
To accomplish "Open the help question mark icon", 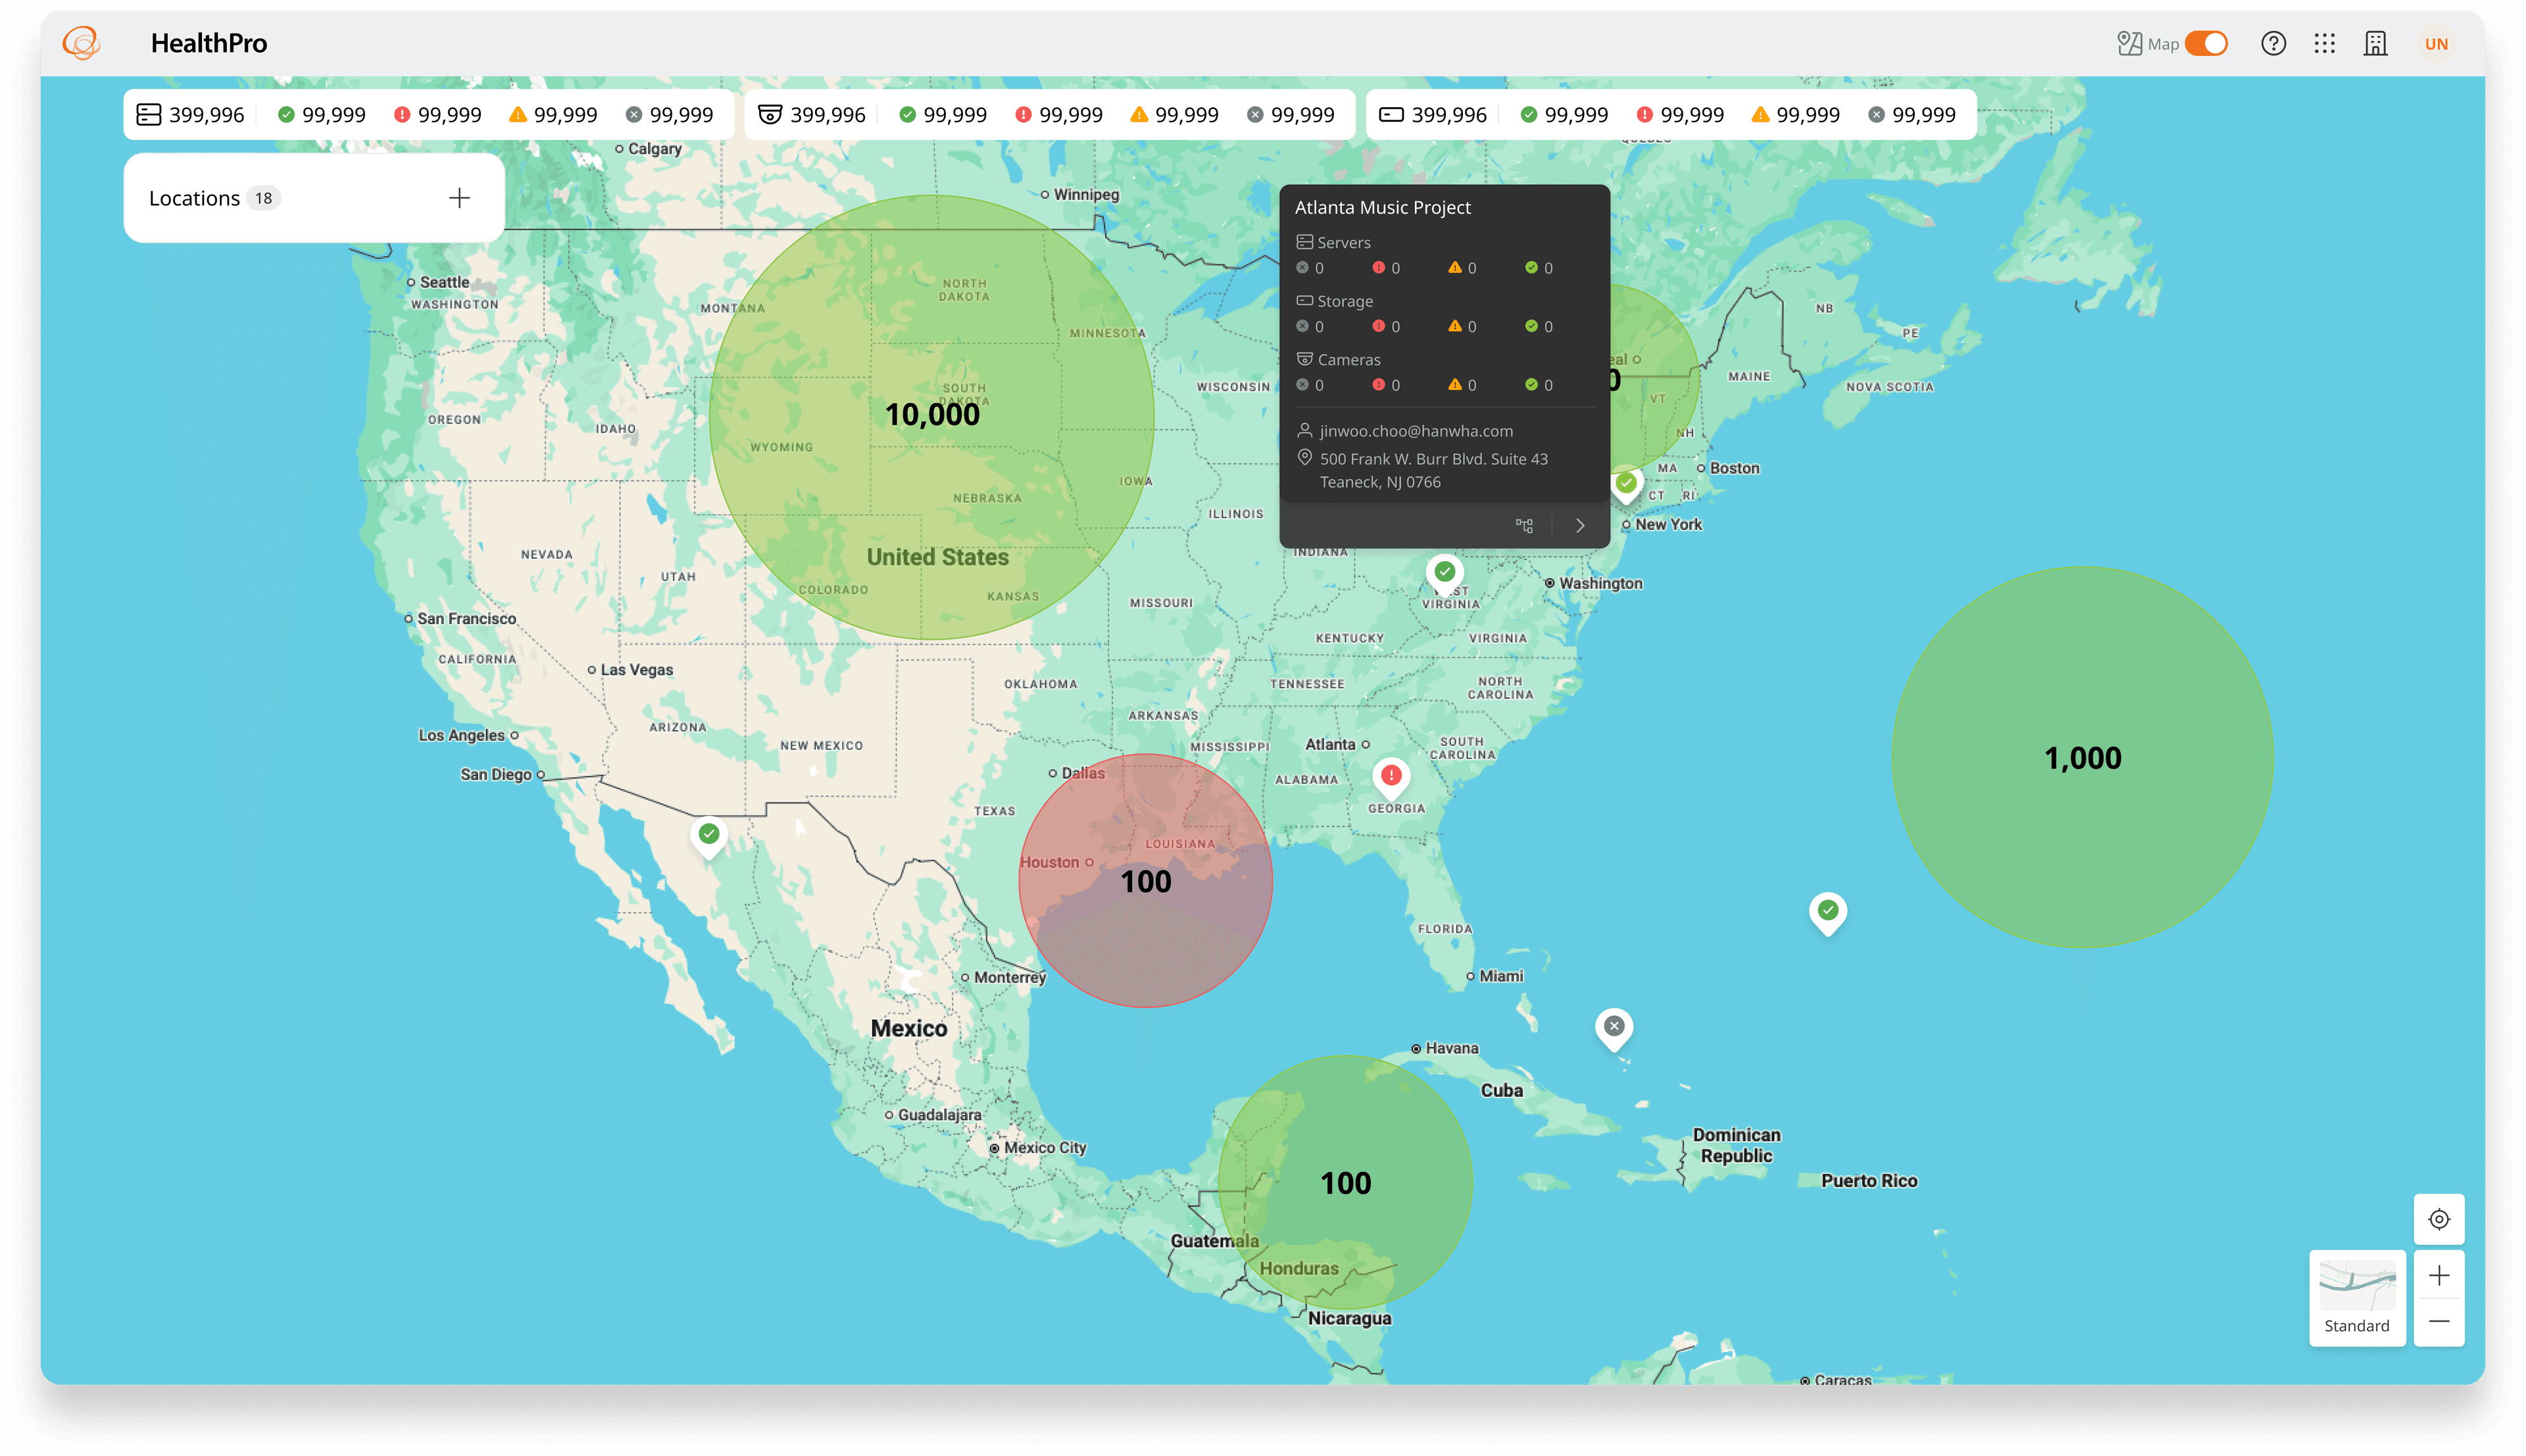I will point(2273,44).
